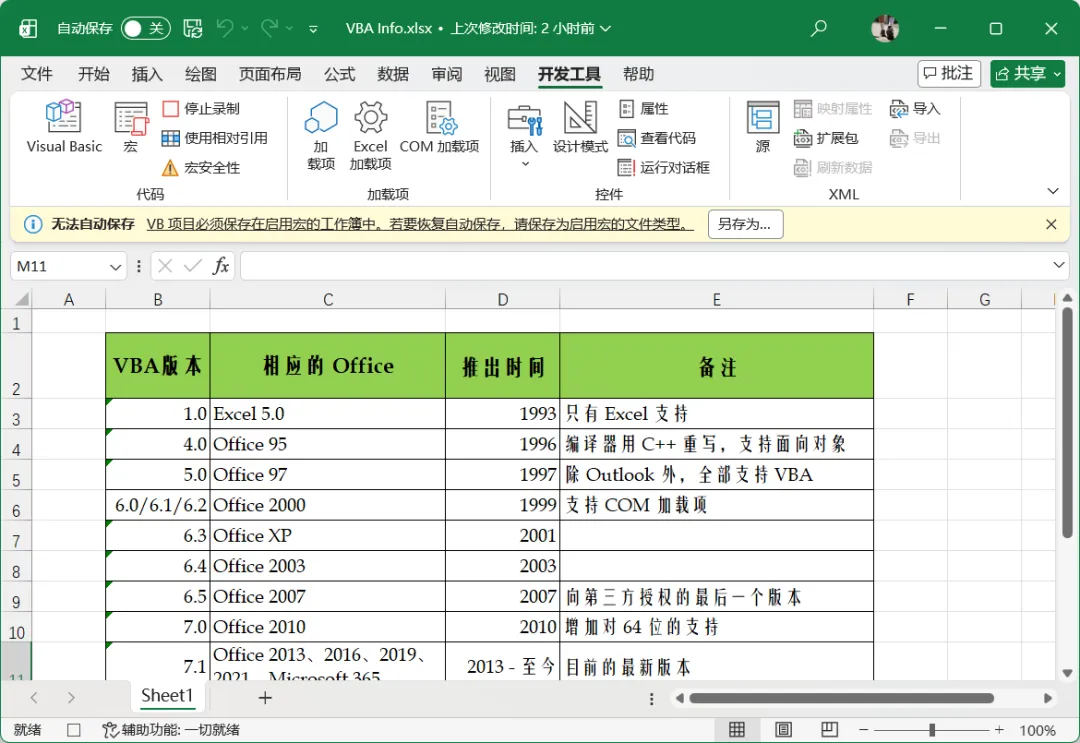The image size is (1080, 743).
Task: Open Excel 加载项 dialog
Action: coord(371,136)
